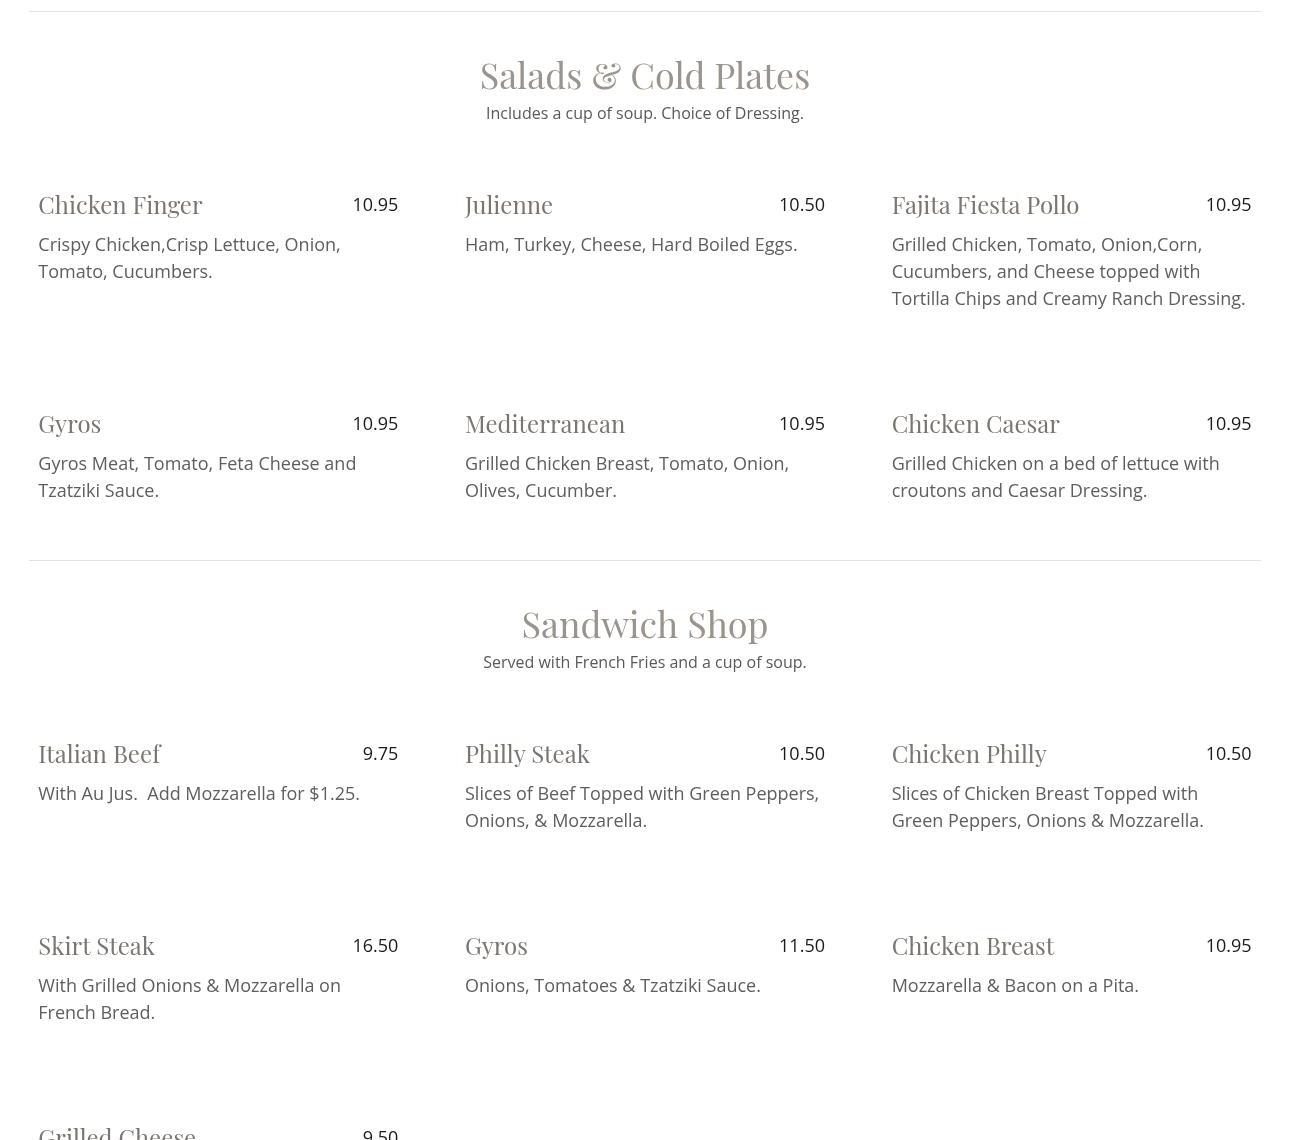This screenshot has width=1290, height=1140.
Task: Click the Philly Steak title
Action: [527, 754]
